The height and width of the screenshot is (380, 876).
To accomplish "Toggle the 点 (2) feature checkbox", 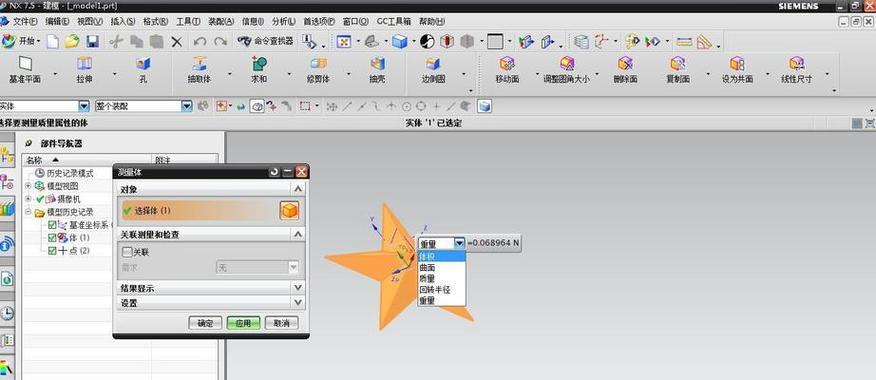I will (x=53, y=250).
